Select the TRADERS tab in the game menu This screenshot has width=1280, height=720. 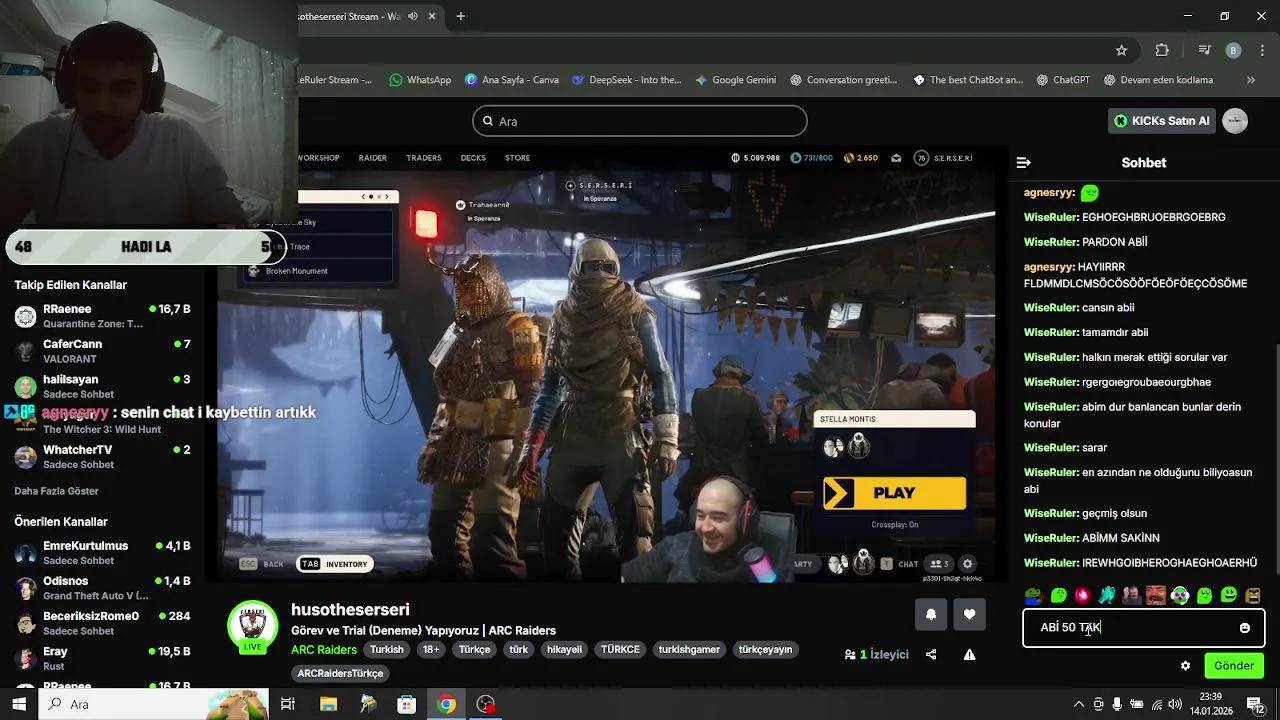pos(424,158)
